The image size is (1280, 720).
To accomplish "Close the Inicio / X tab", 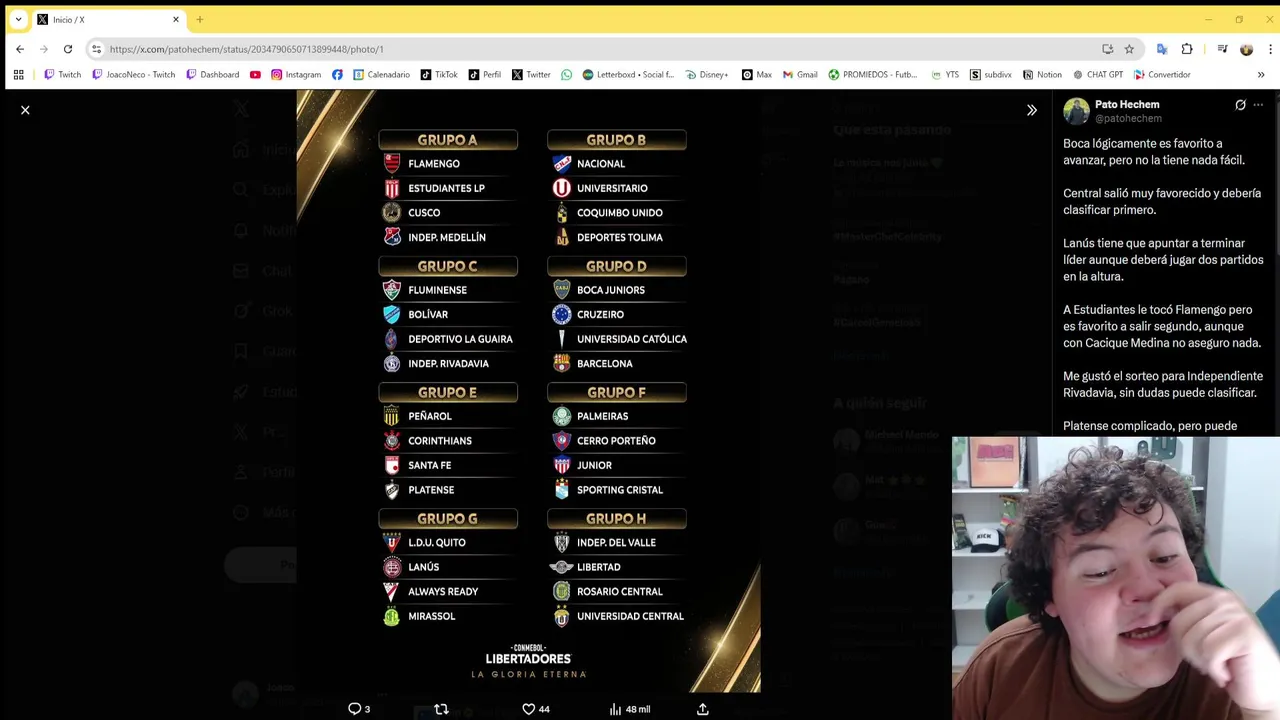I will [176, 19].
